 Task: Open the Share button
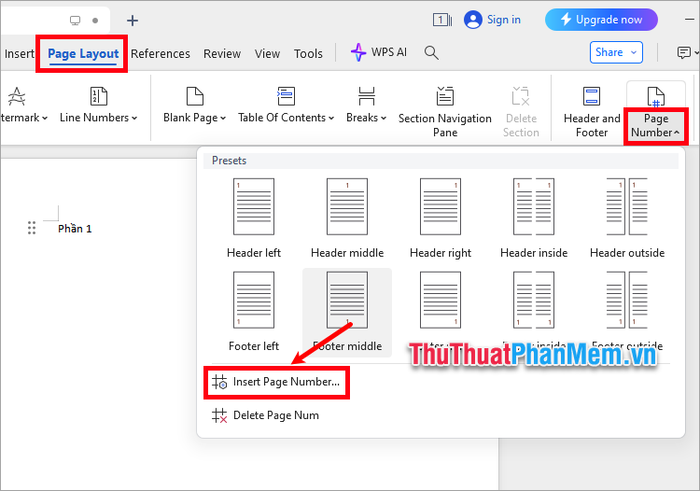[616, 52]
